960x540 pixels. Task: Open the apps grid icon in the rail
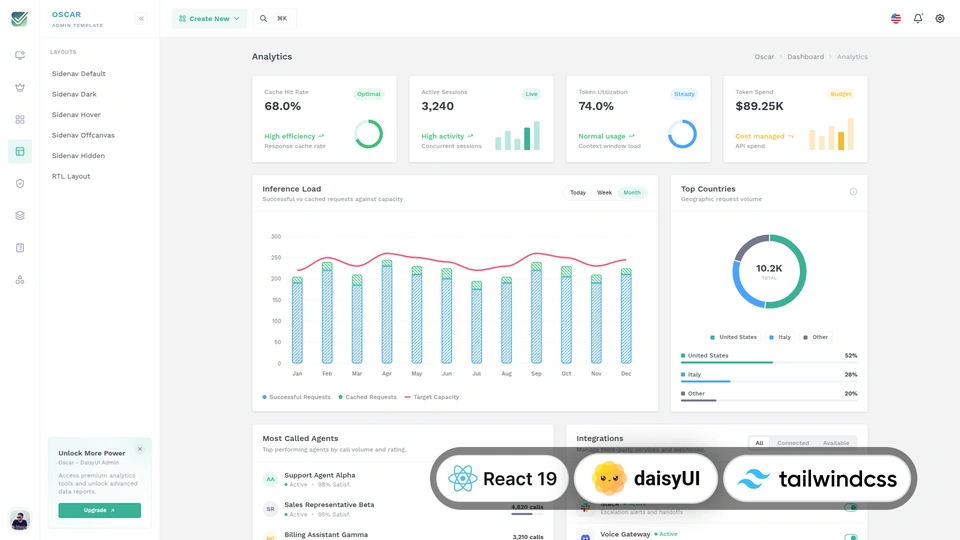click(20, 119)
